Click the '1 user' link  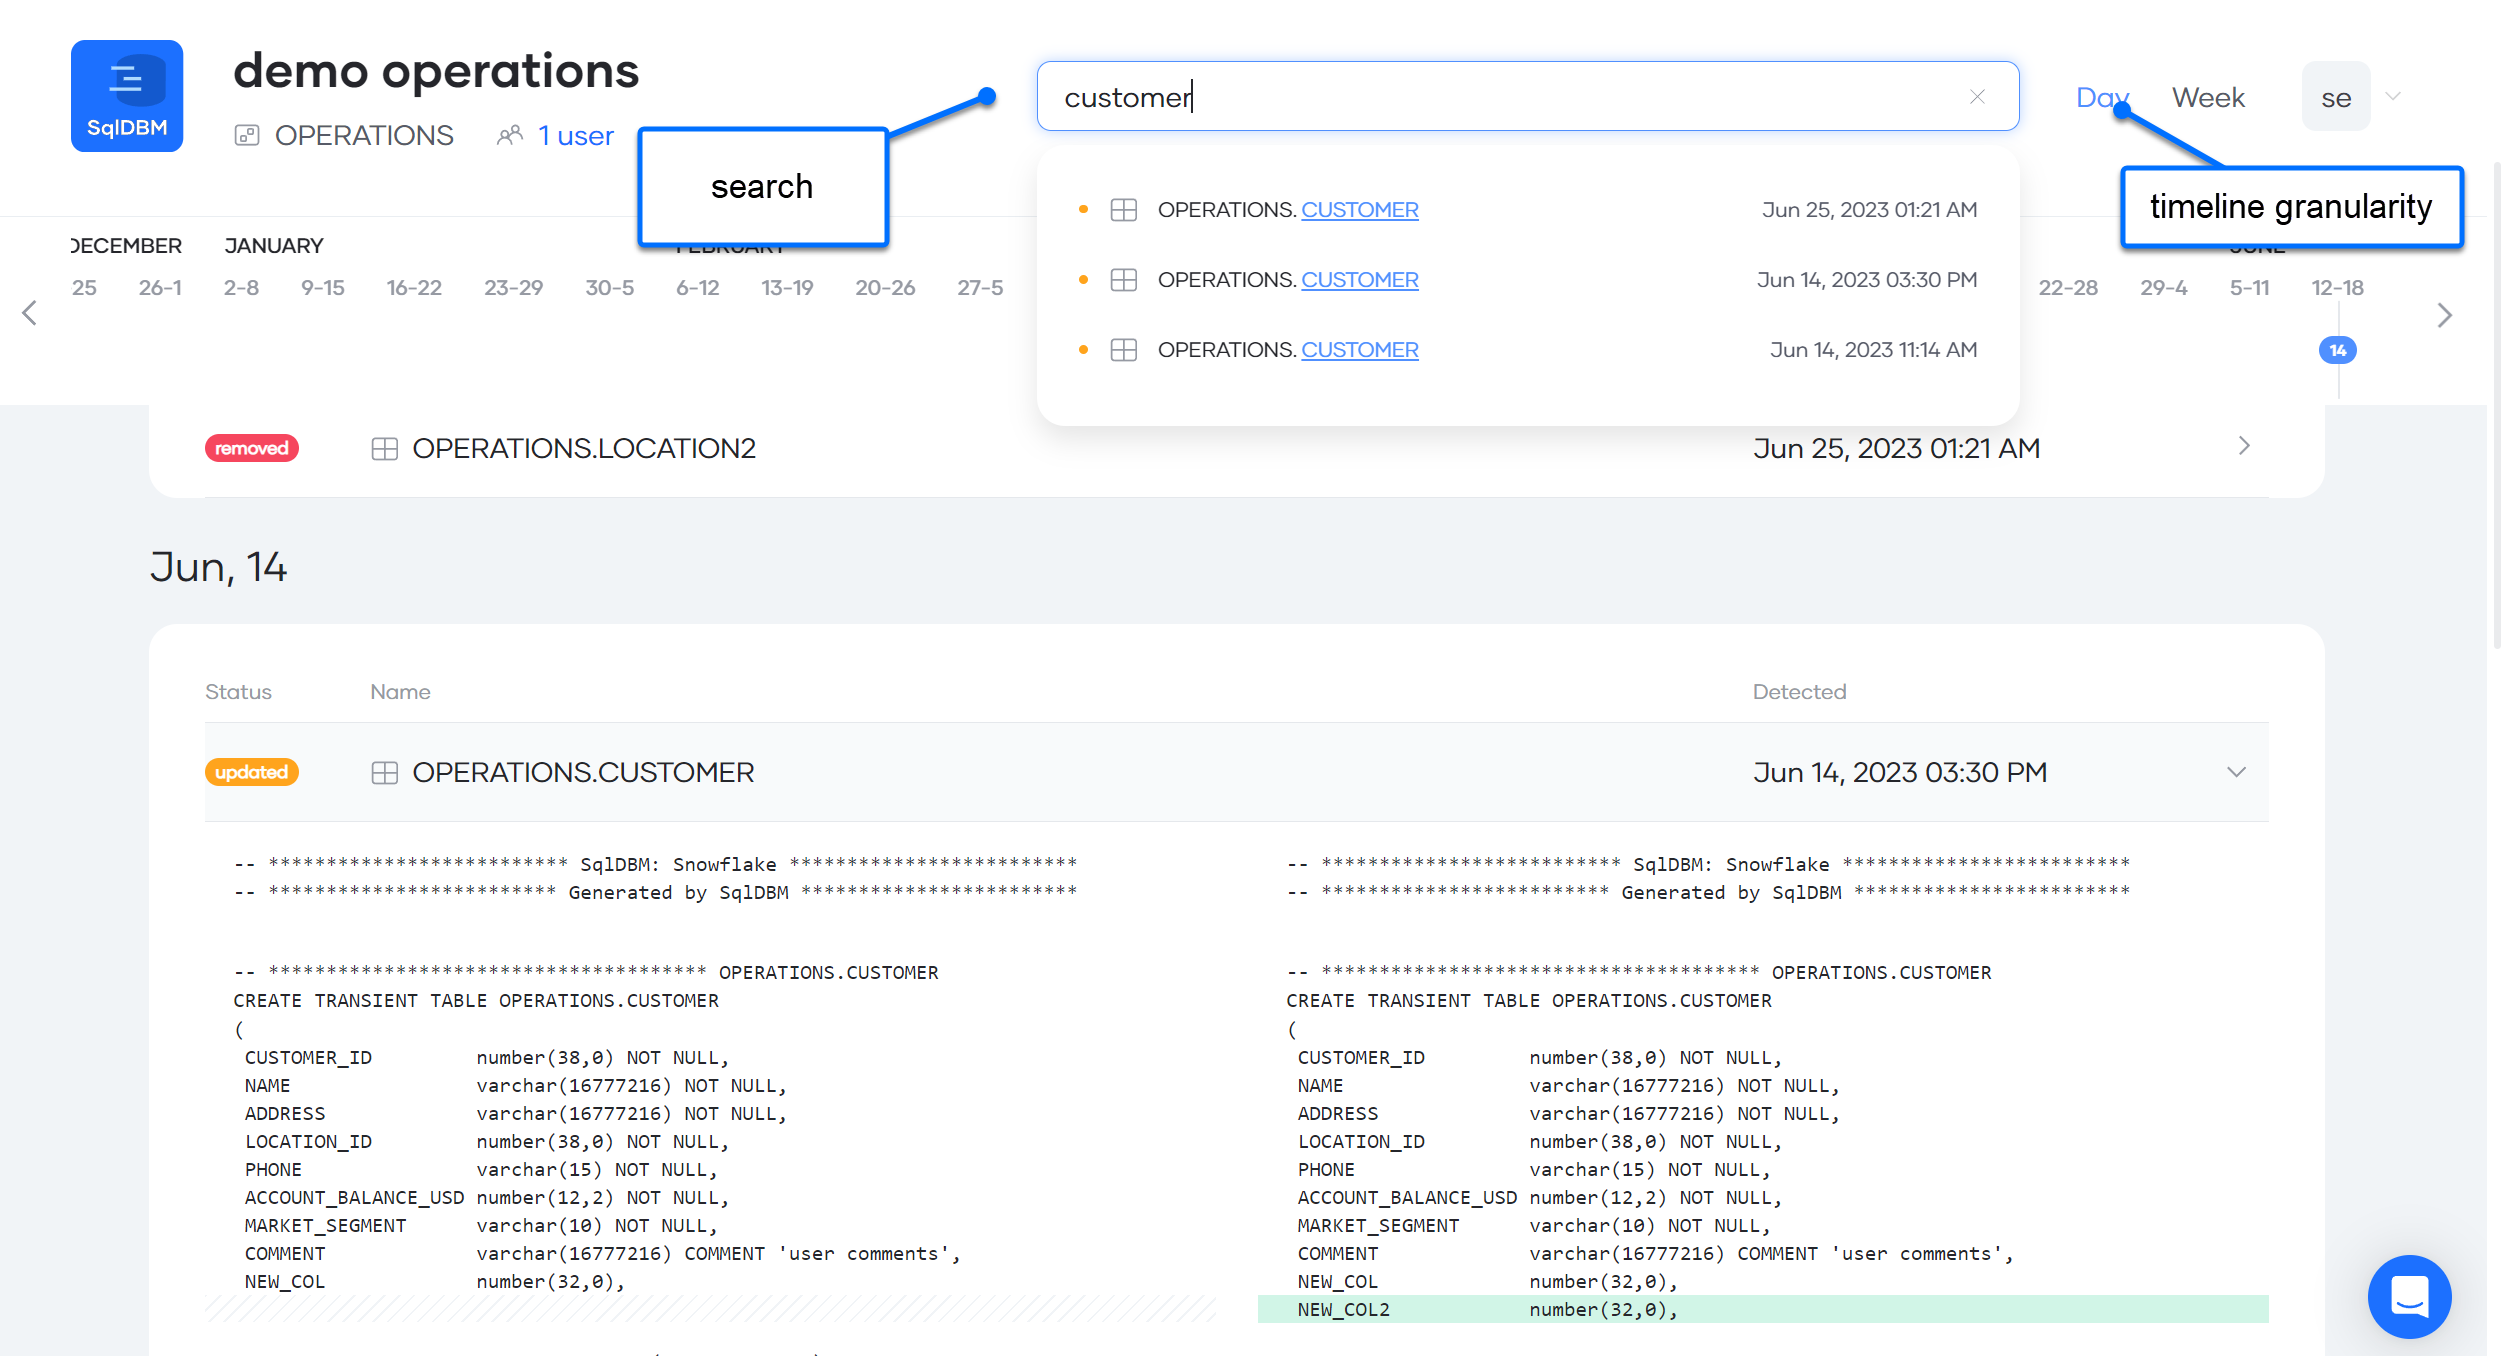click(575, 135)
